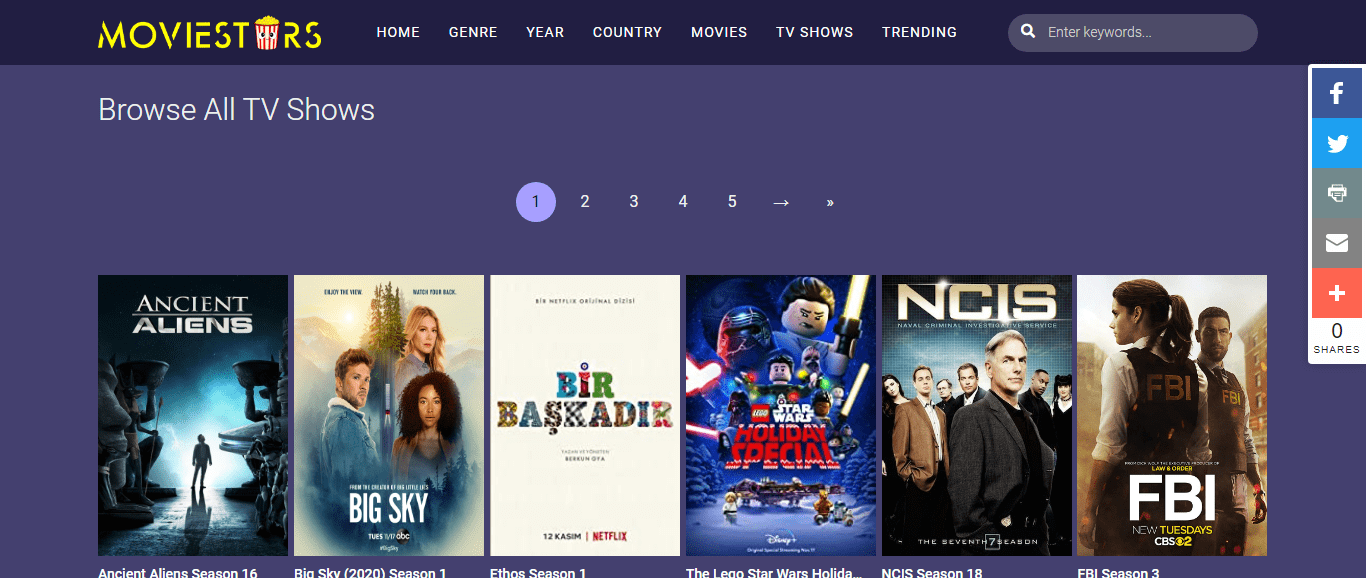
Task: Open the Country menu
Action: click(627, 32)
